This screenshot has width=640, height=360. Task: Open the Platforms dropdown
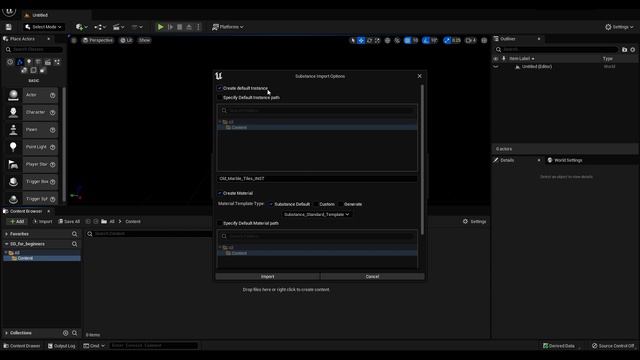(x=228, y=27)
